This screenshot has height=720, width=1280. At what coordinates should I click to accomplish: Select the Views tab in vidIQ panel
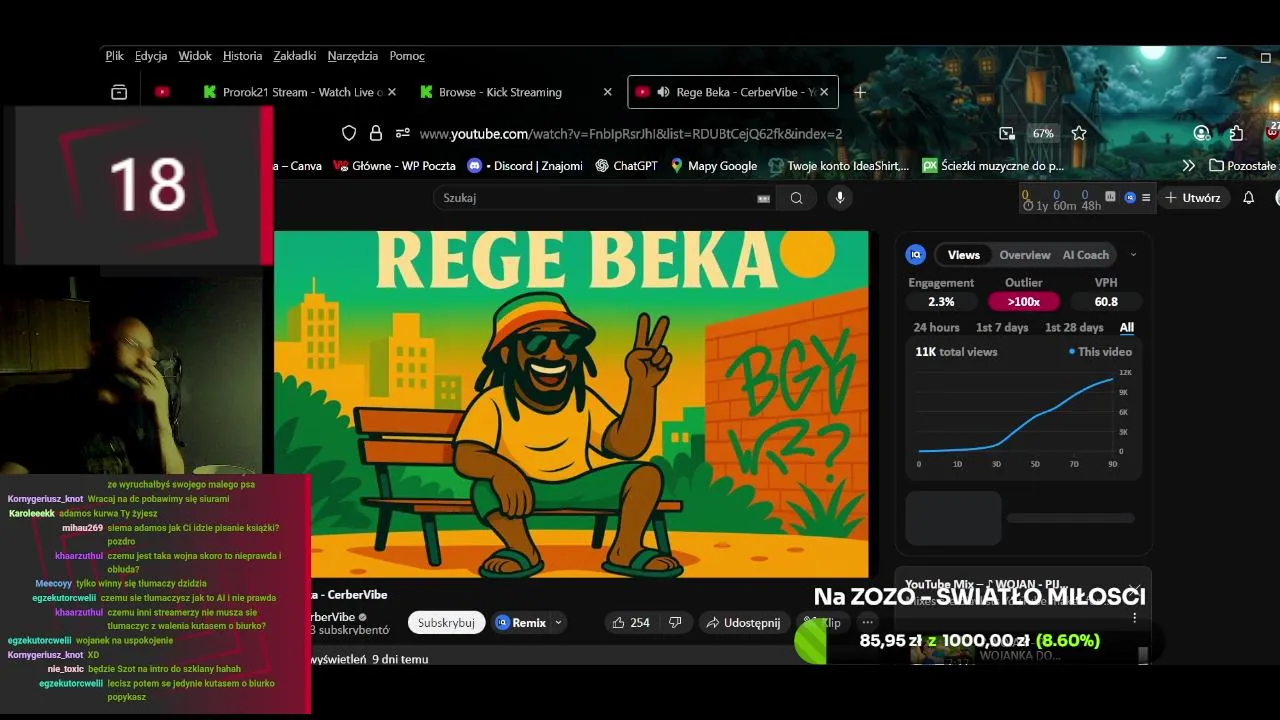[964, 255]
